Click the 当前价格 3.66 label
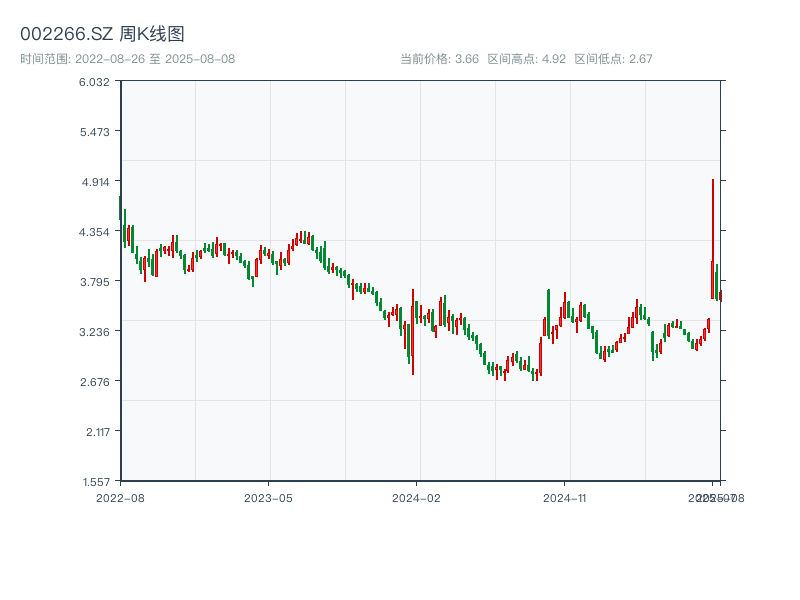Screen dimensions: 800x600 (x=439, y=59)
